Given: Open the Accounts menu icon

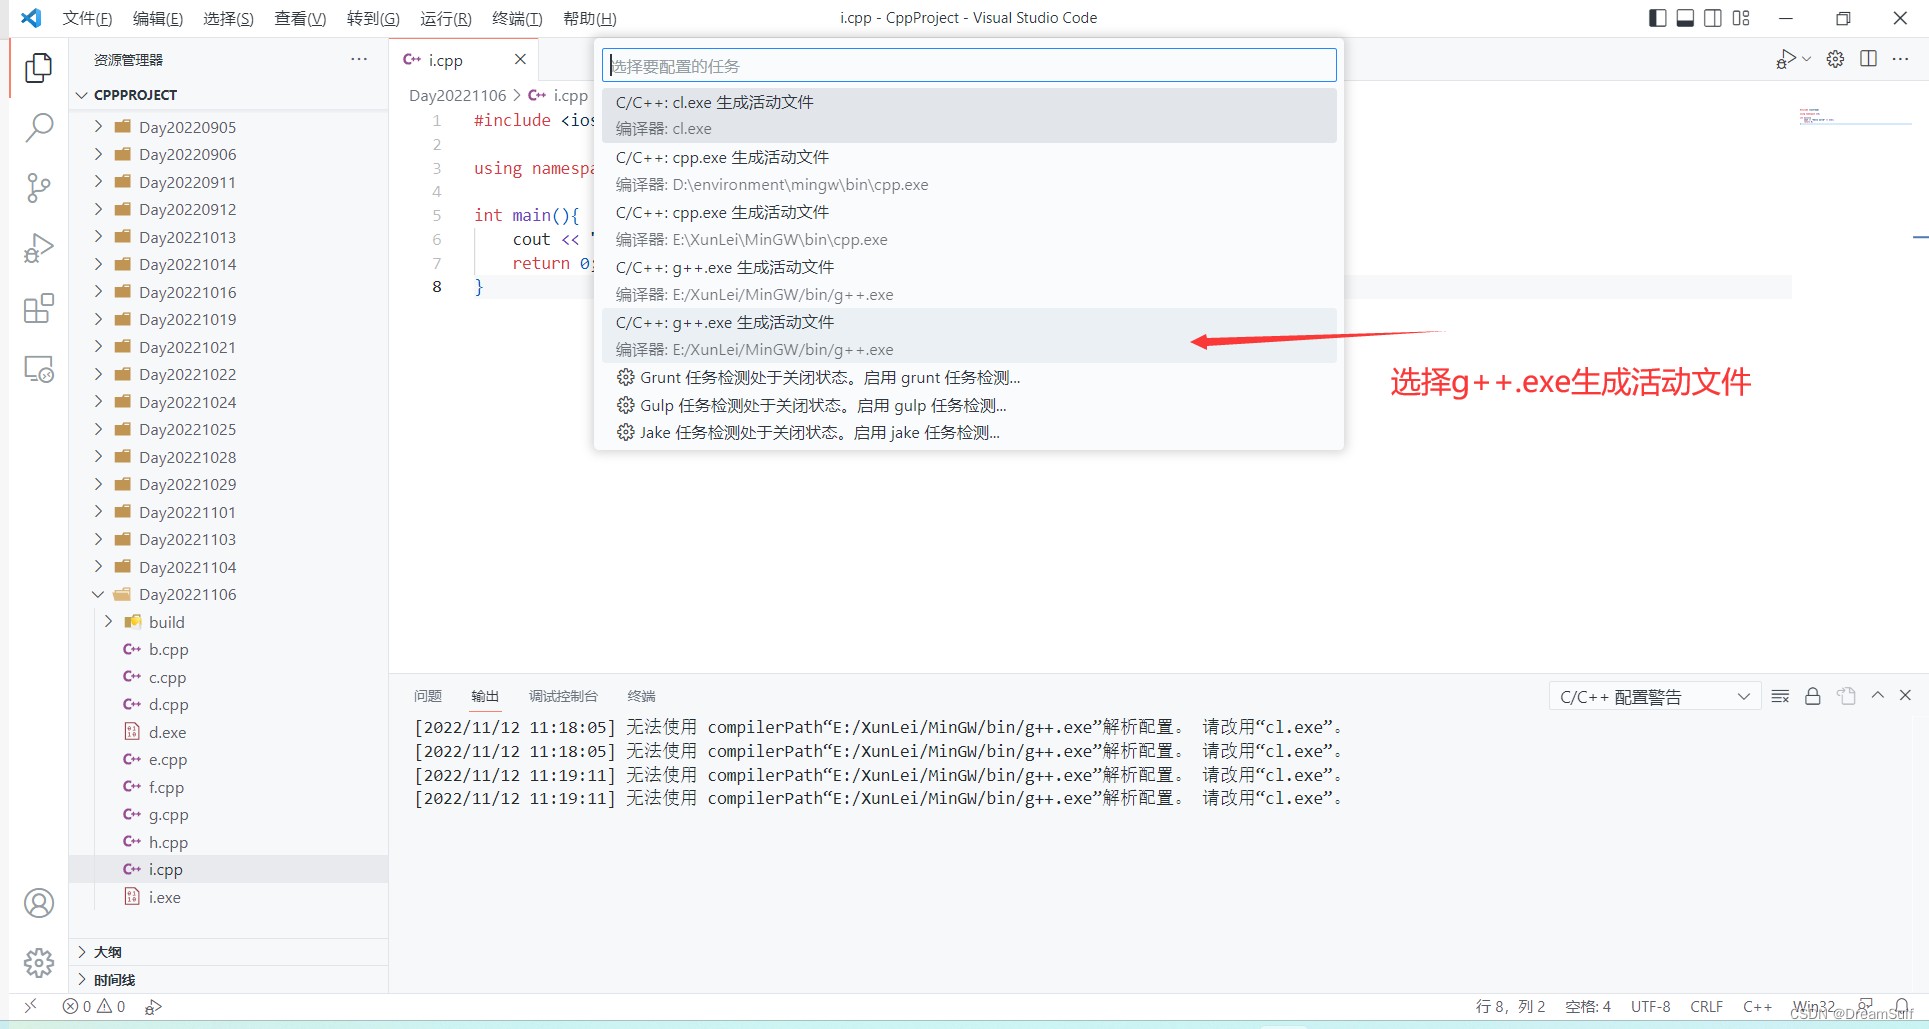Looking at the screenshot, I should 38,903.
